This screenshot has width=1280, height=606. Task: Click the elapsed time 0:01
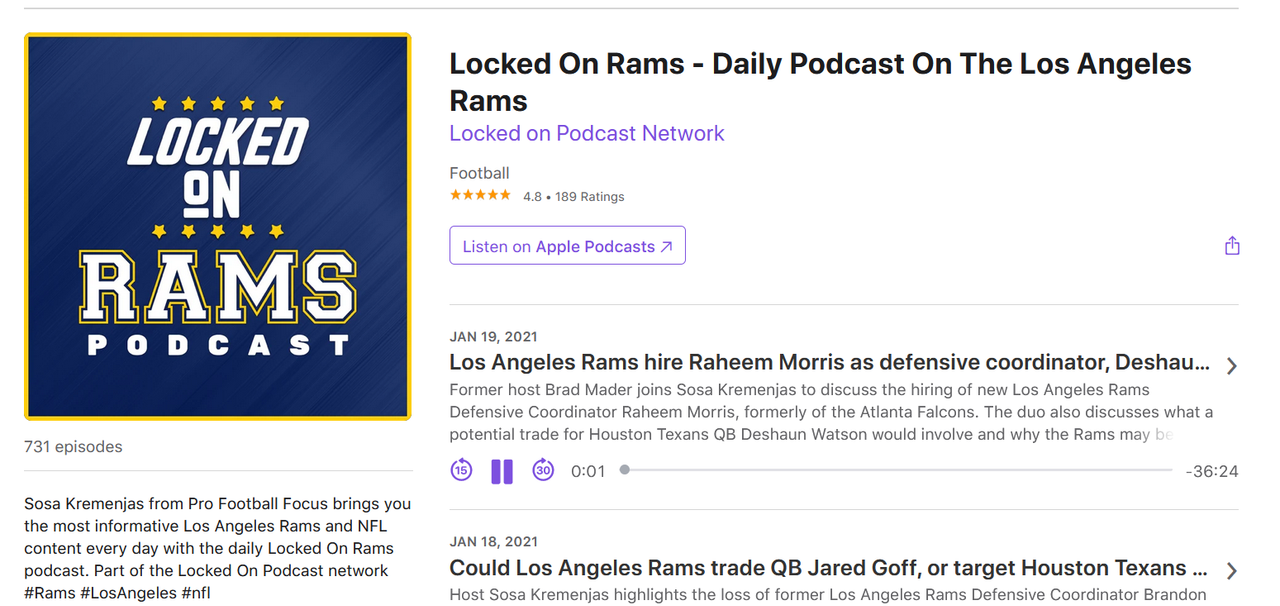pyautogui.click(x=588, y=471)
